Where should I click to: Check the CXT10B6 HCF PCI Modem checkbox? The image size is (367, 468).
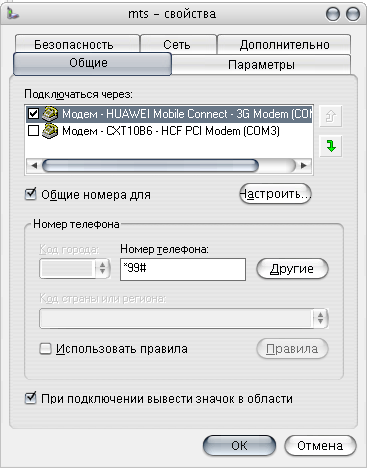pos(33,131)
